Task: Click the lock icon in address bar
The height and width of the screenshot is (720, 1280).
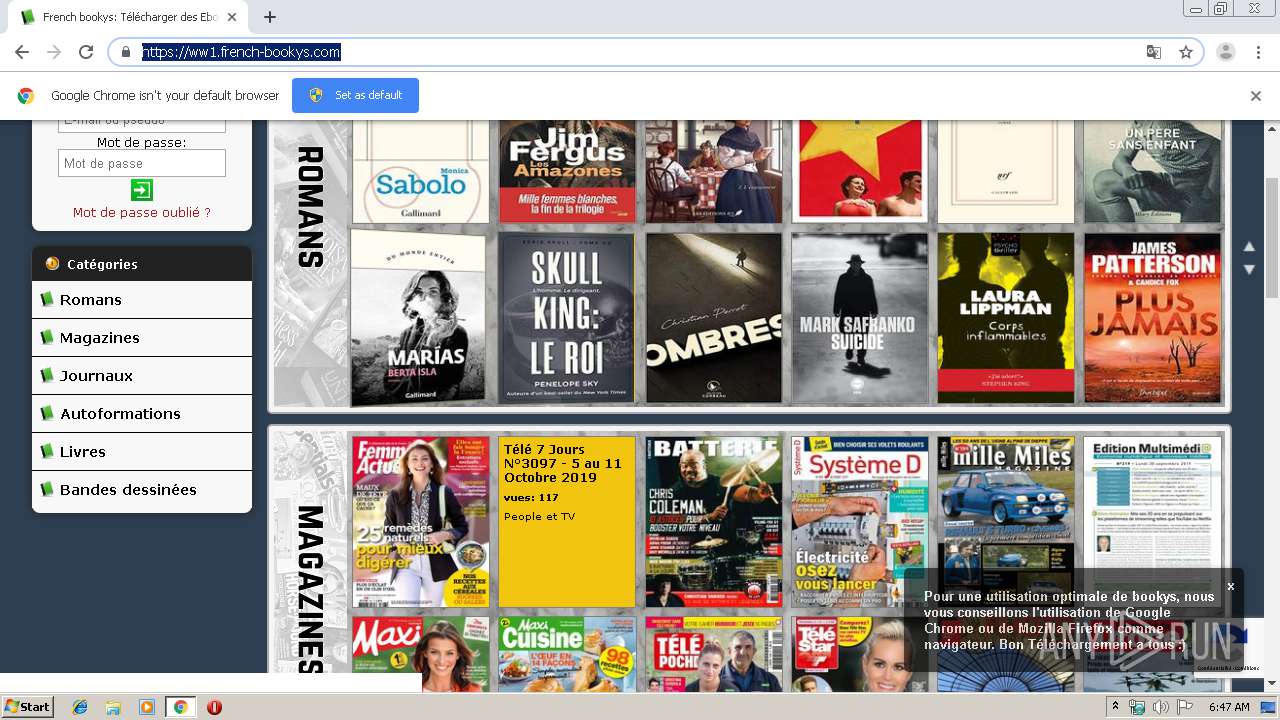Action: (x=126, y=52)
